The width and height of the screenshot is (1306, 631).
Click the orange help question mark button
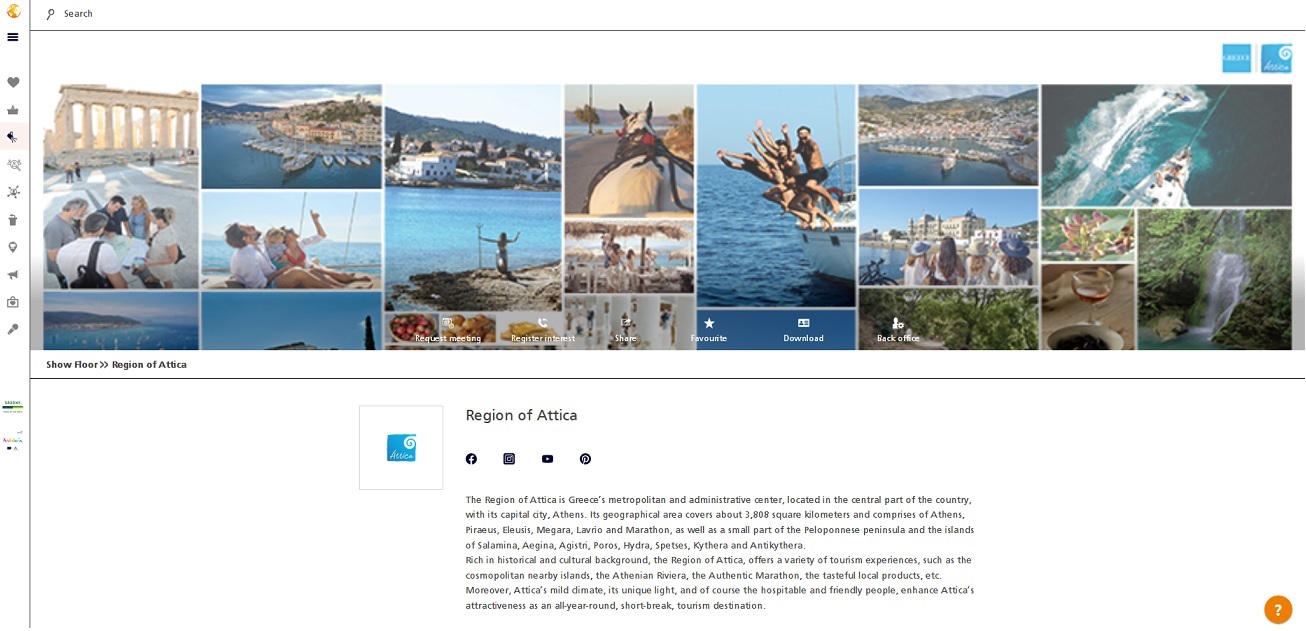(1277, 609)
